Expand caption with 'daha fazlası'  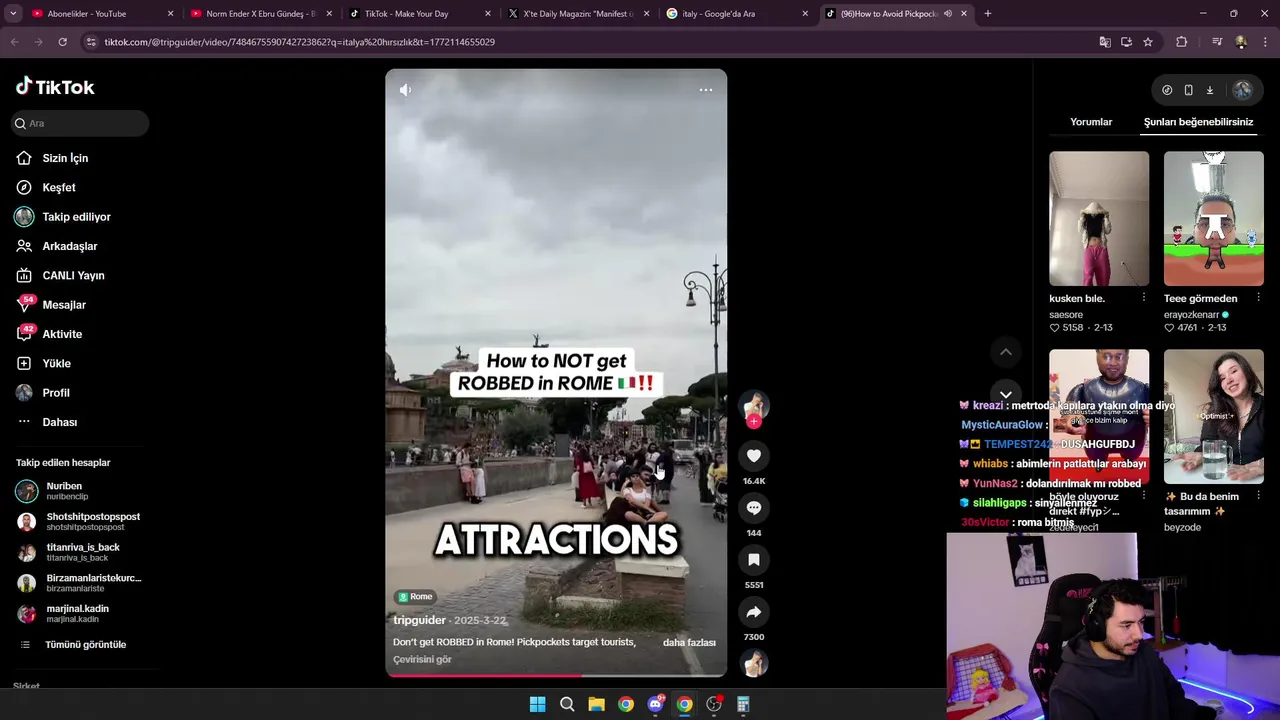pyautogui.click(x=689, y=642)
